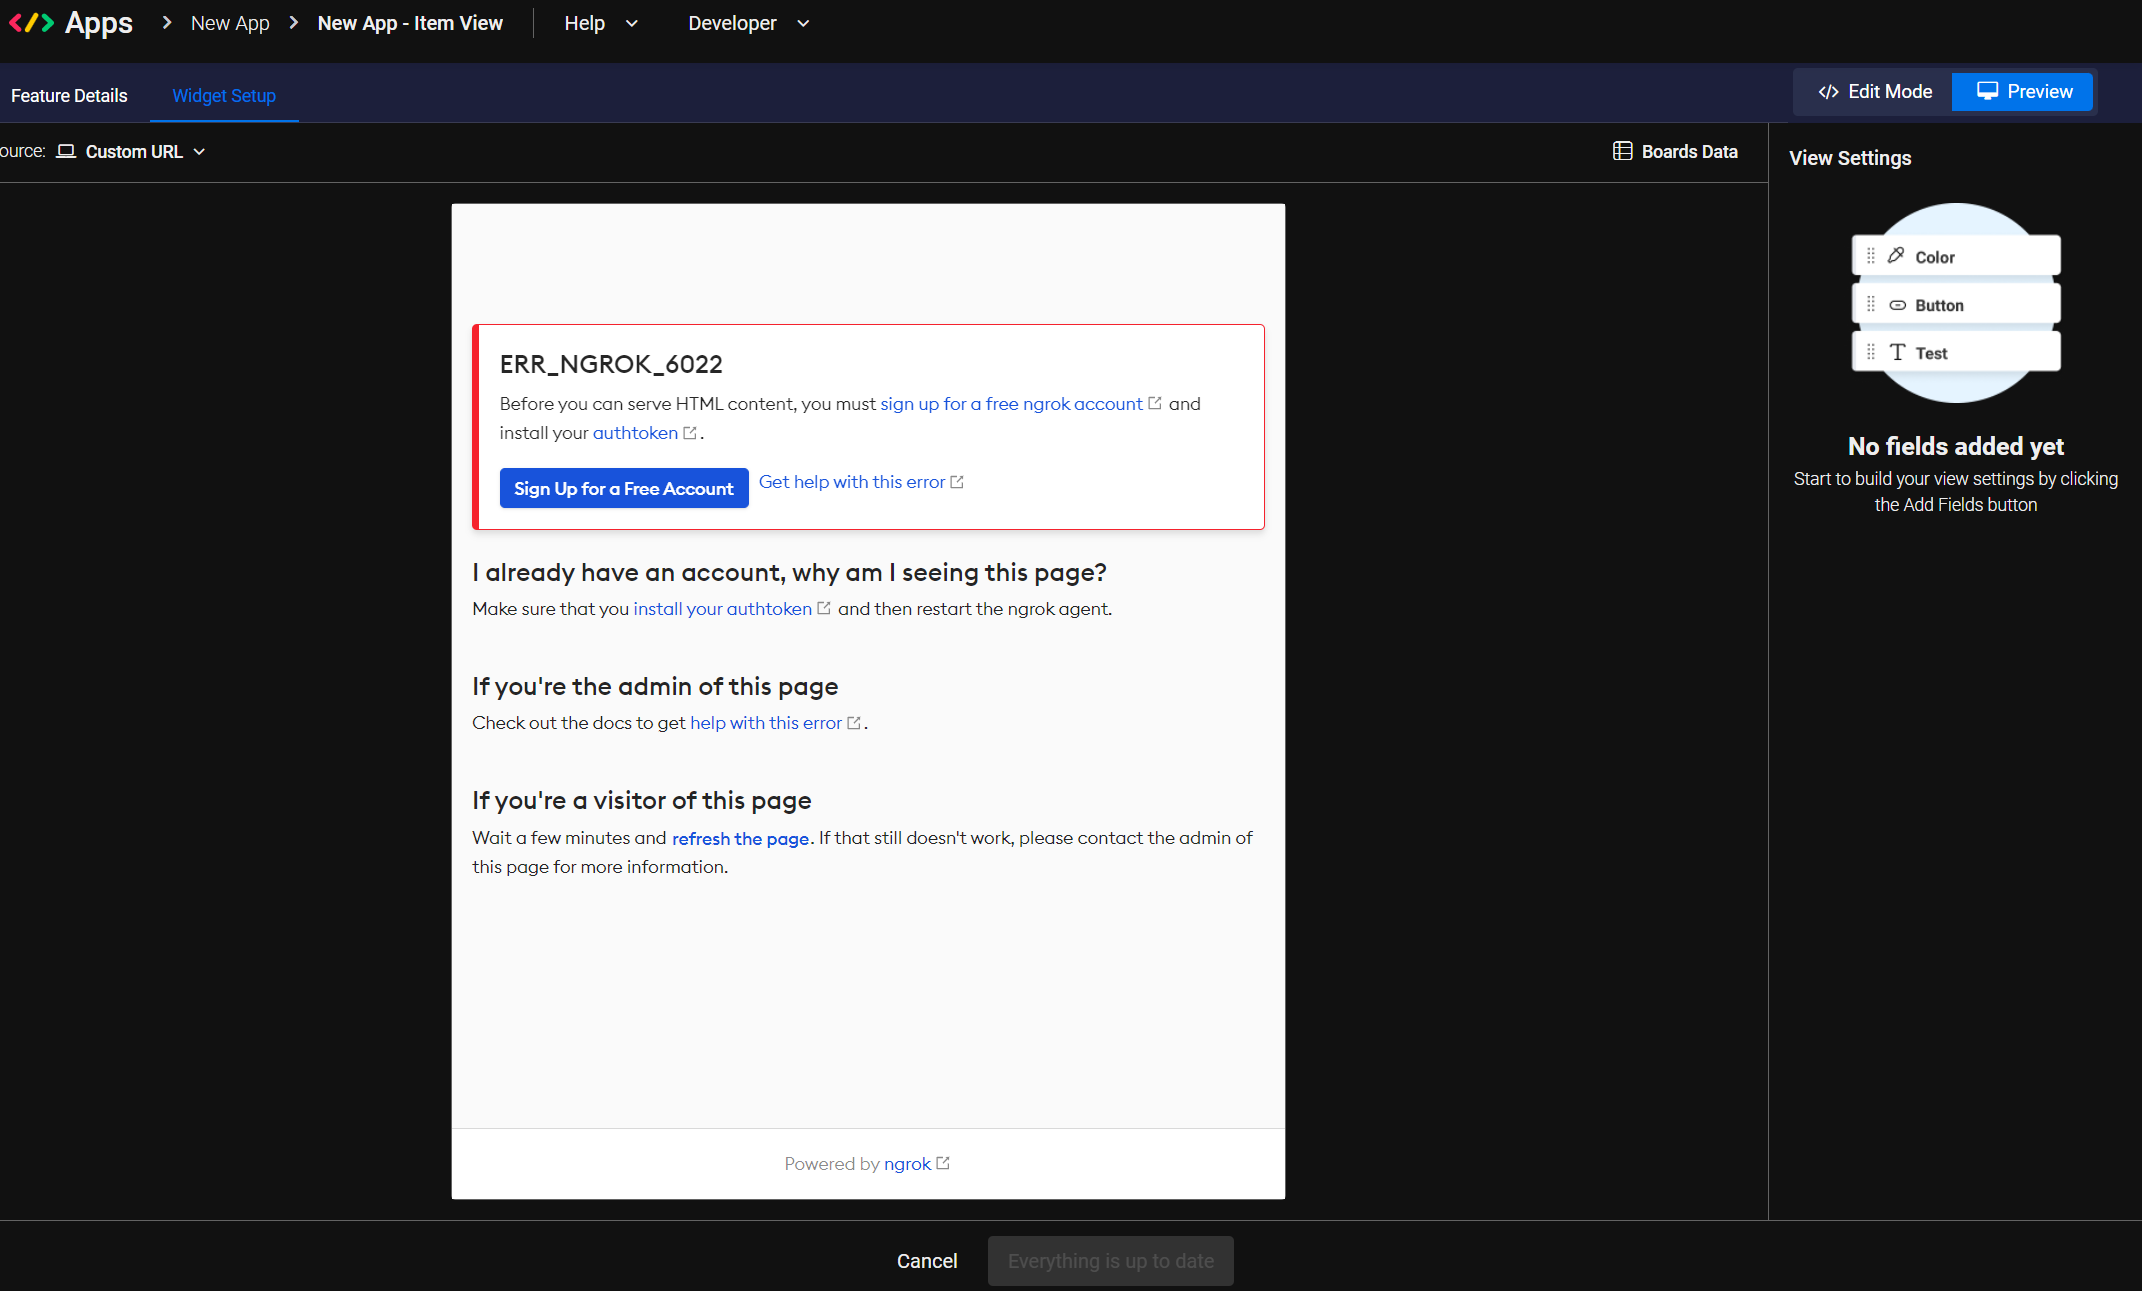Select New App - Item View breadcrumb

(x=410, y=23)
